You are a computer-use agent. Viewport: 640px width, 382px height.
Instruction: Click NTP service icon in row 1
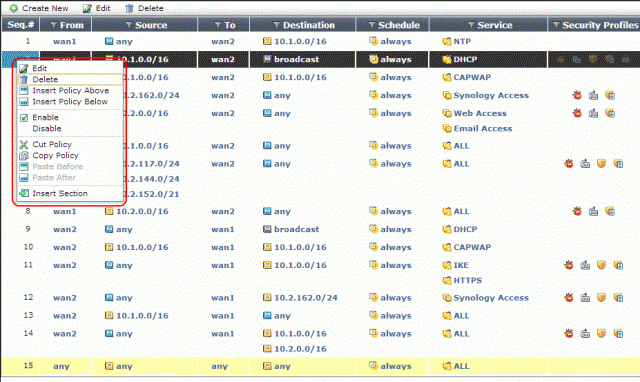coord(447,41)
